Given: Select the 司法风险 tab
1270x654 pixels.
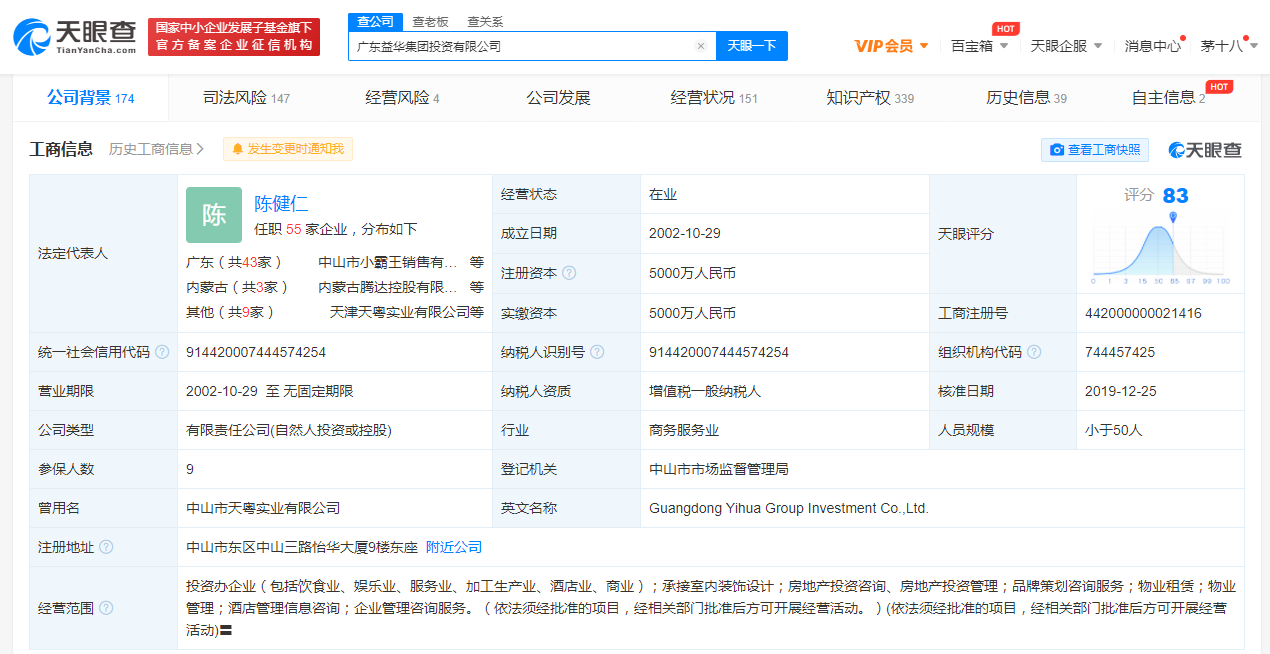Looking at the screenshot, I should click(x=246, y=98).
